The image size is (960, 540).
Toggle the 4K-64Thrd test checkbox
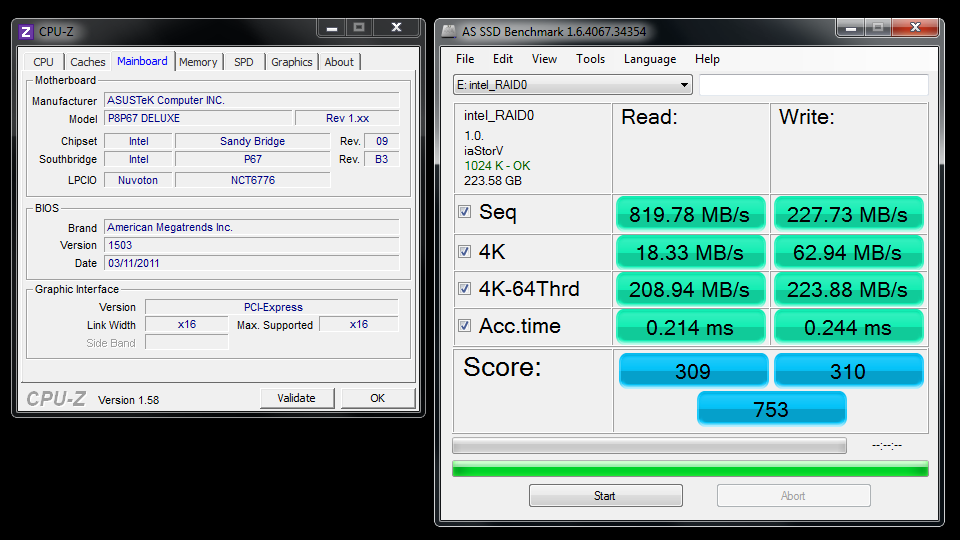tap(465, 288)
